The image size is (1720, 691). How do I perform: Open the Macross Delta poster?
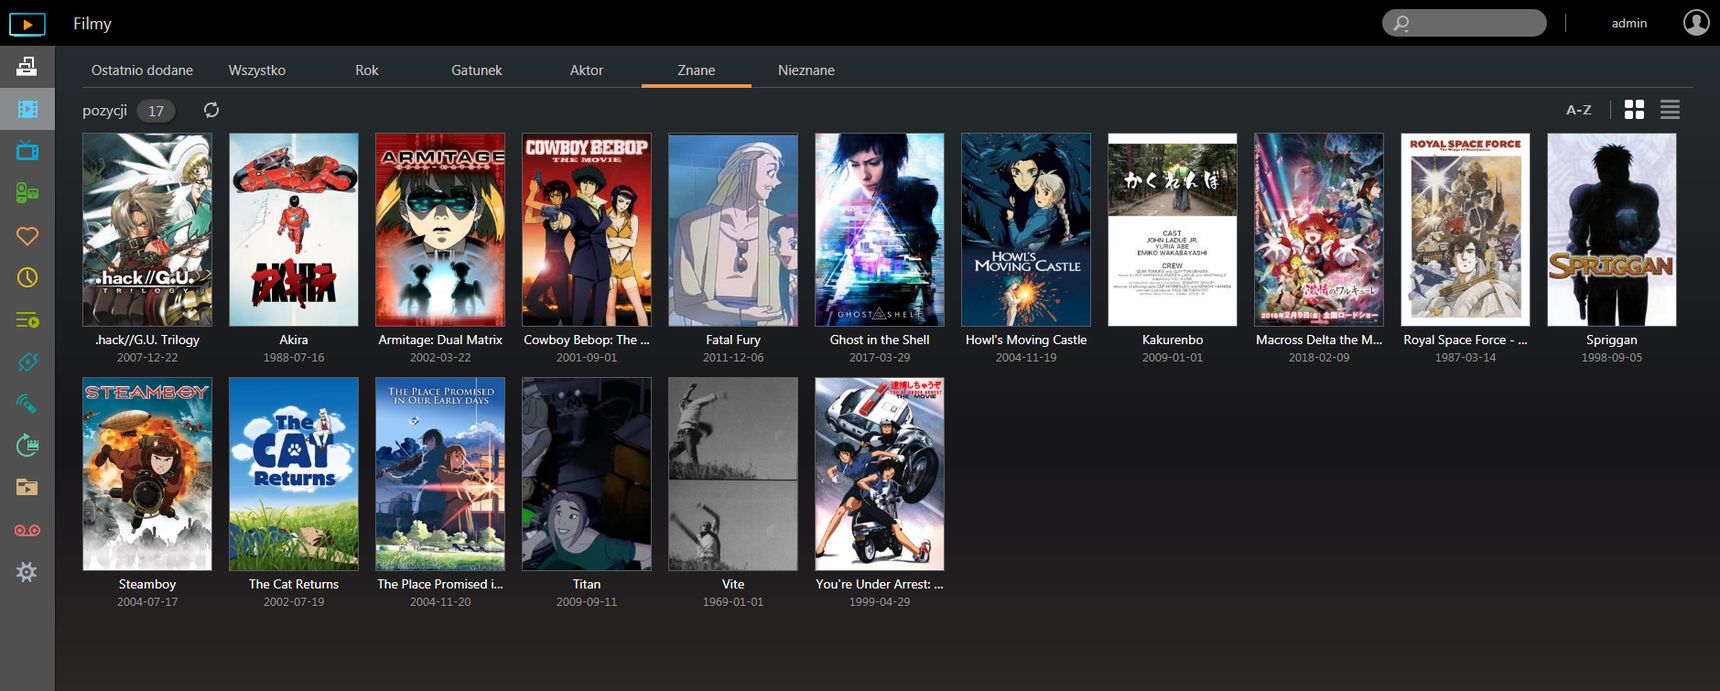pyautogui.click(x=1319, y=230)
